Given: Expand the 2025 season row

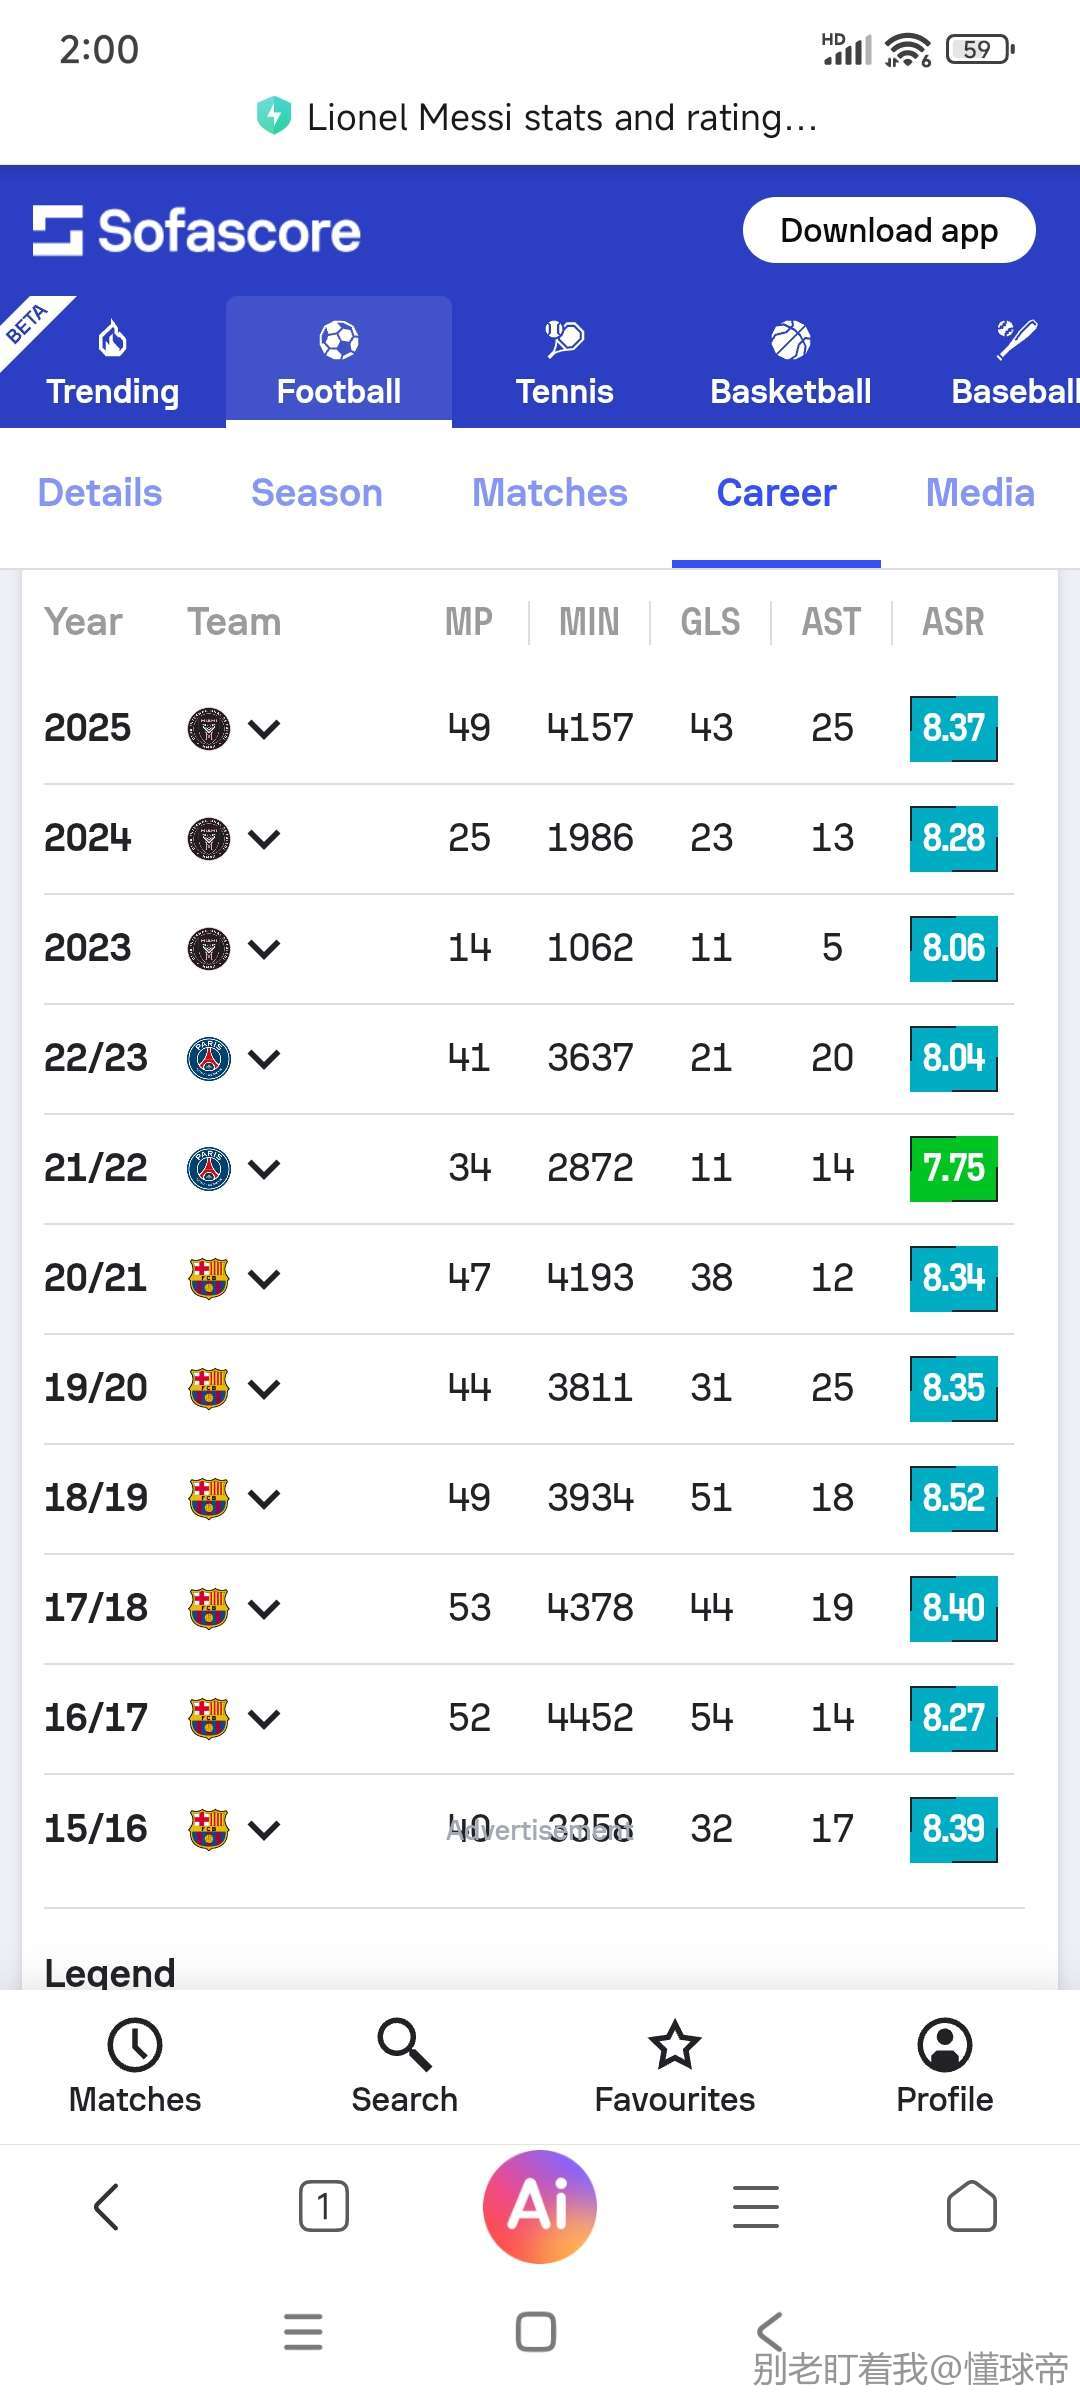Looking at the screenshot, I should pyautogui.click(x=264, y=729).
